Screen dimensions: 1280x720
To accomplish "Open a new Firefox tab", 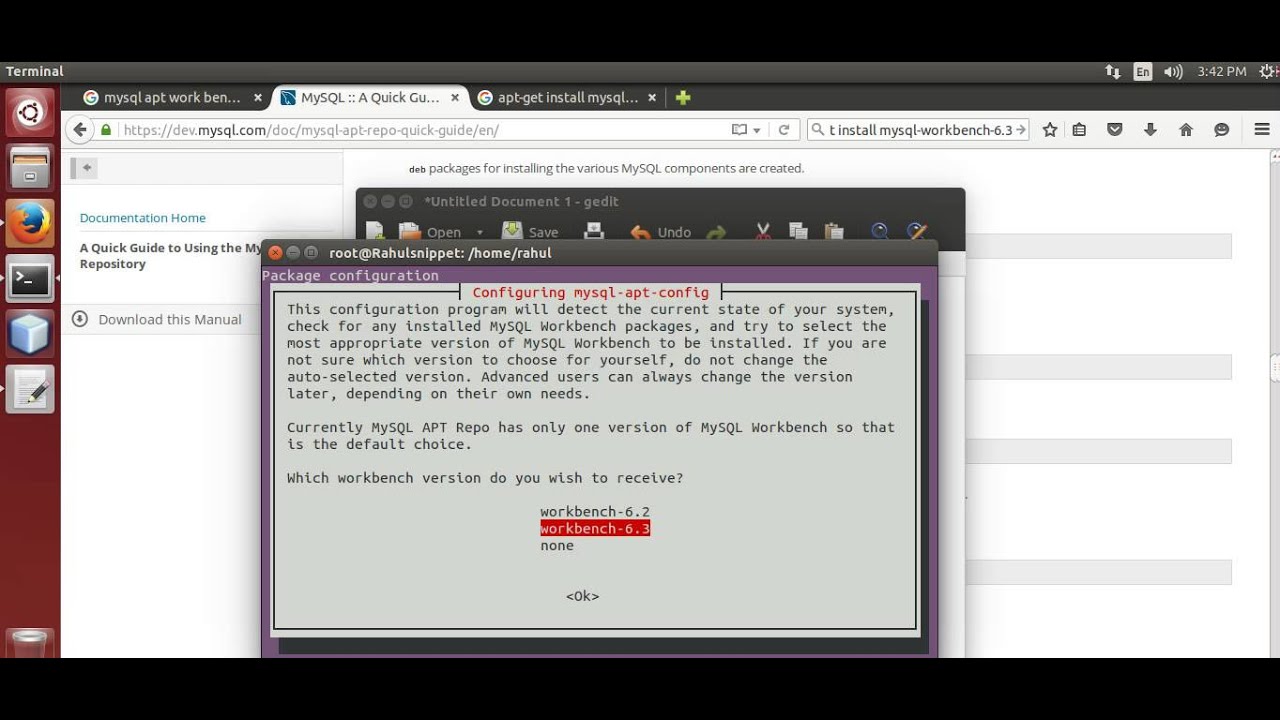I will 683,98.
